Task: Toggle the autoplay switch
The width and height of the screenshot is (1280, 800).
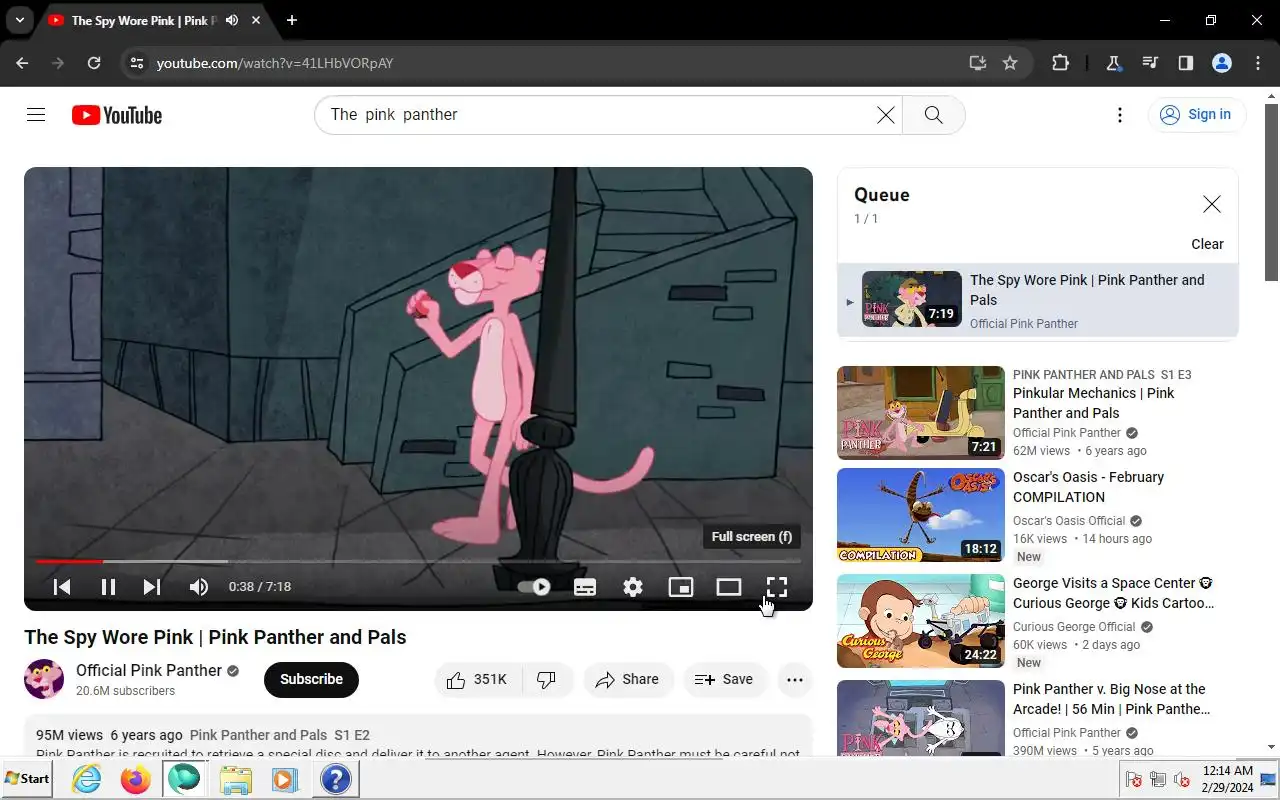Action: click(534, 587)
